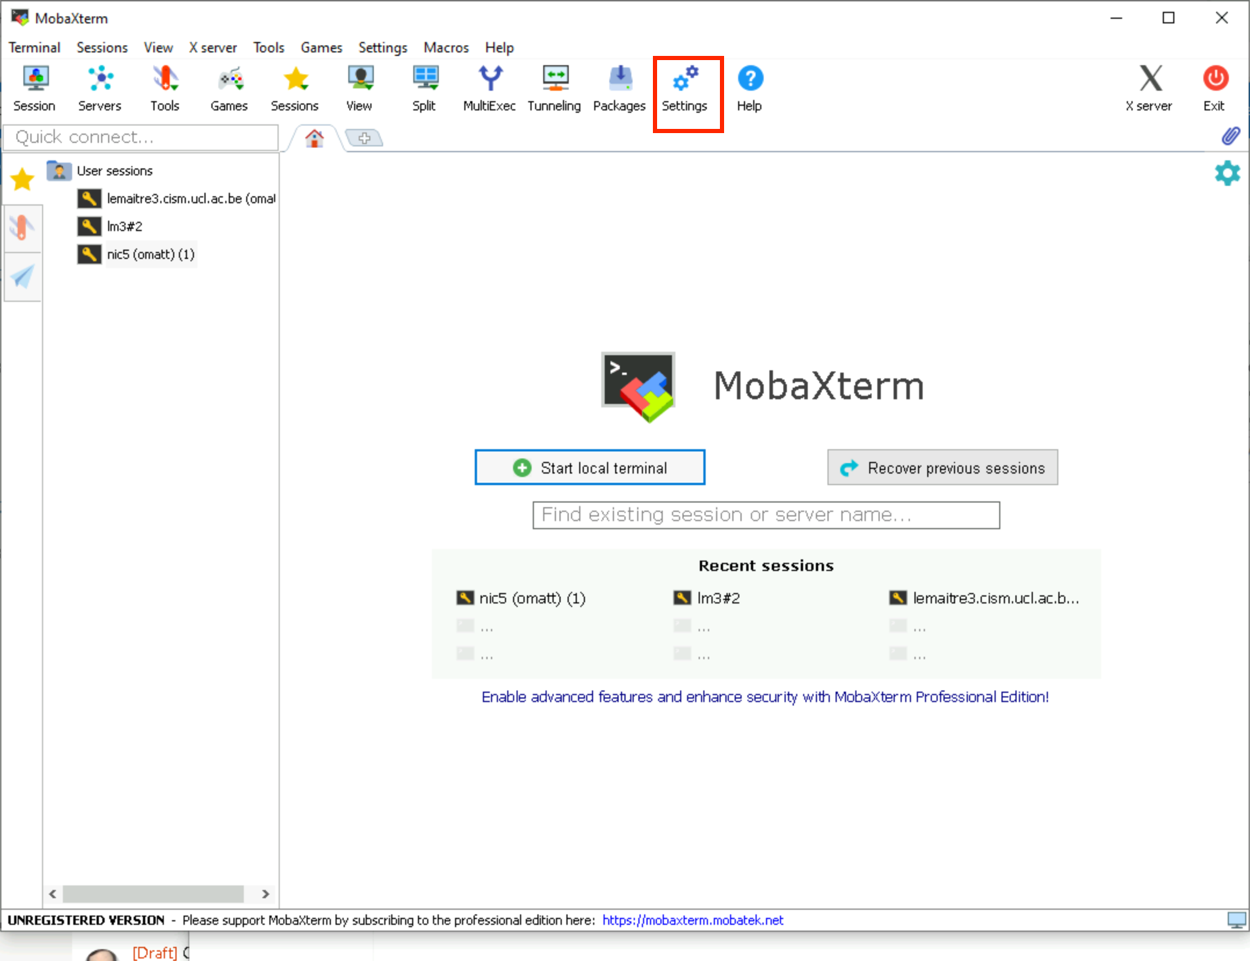The width and height of the screenshot is (1250, 961).
Task: Click the Home tab icon
Action: (315, 138)
